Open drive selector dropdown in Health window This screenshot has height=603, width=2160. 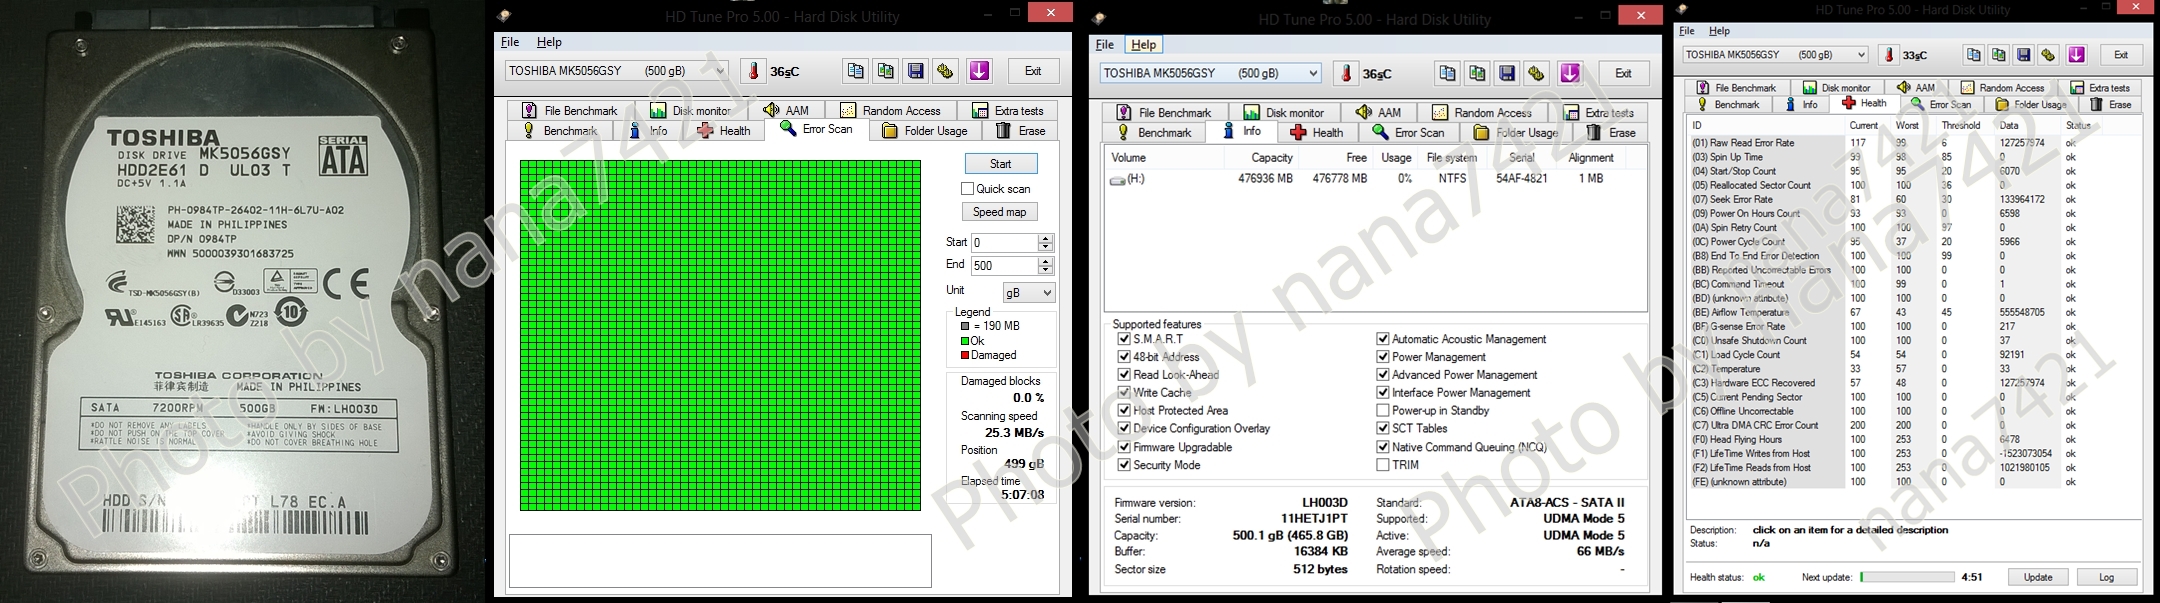(1775, 55)
